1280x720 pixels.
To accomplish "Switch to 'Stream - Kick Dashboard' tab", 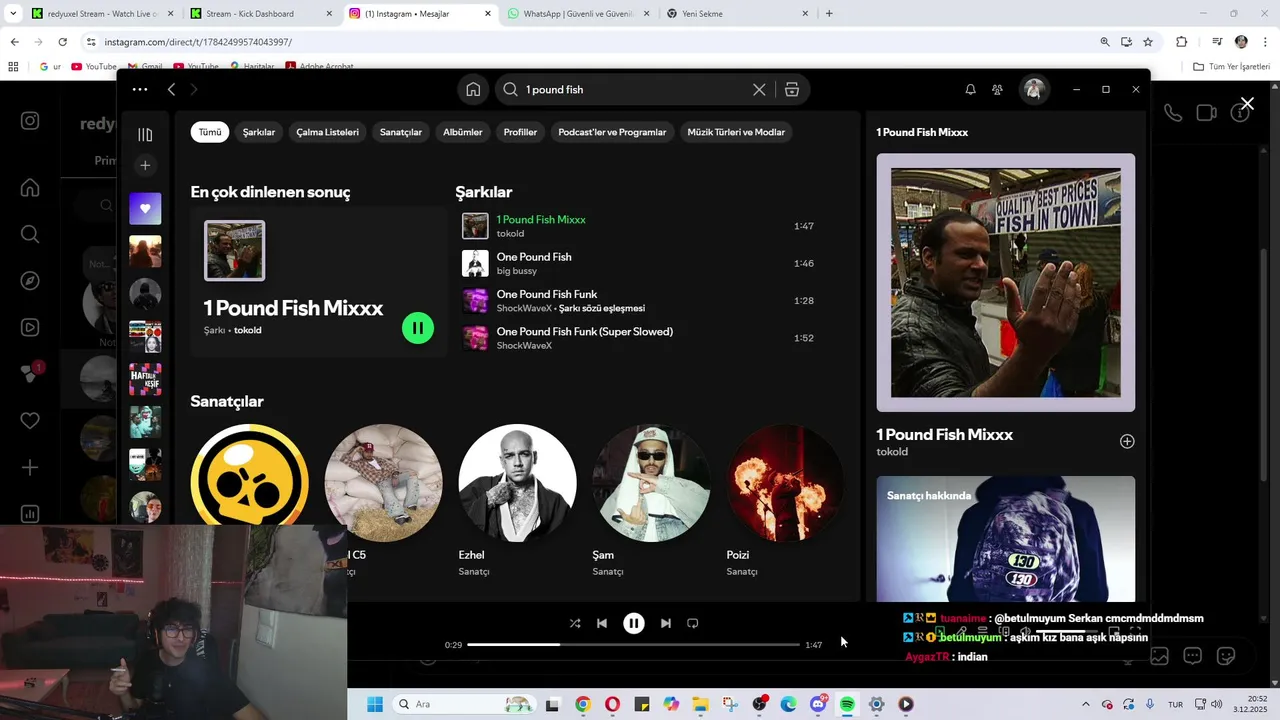I will pyautogui.click(x=261, y=14).
